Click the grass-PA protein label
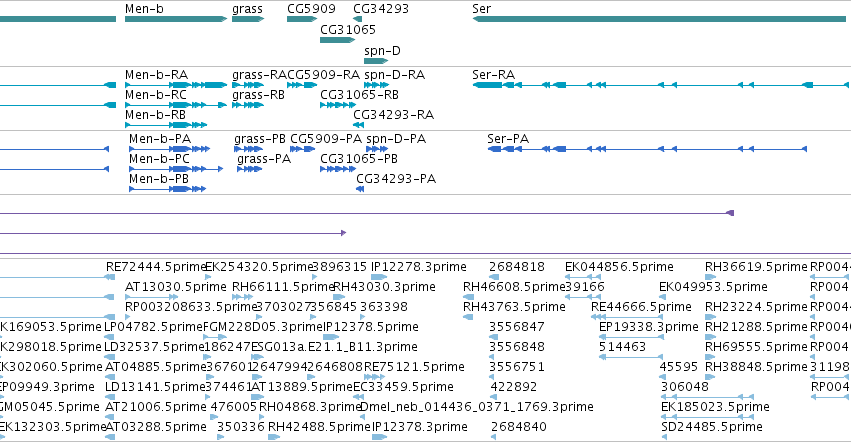Screen dimensions: 851x442 pos(264,159)
